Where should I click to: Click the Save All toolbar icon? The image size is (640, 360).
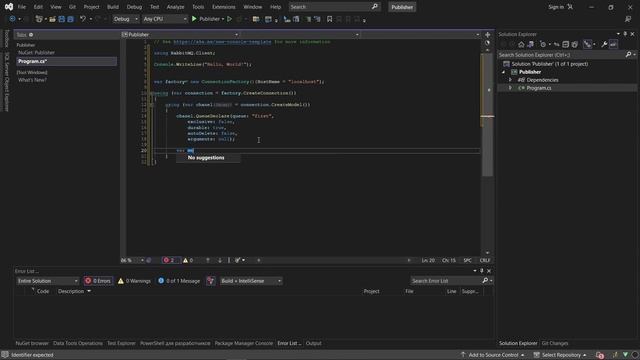point(71,19)
